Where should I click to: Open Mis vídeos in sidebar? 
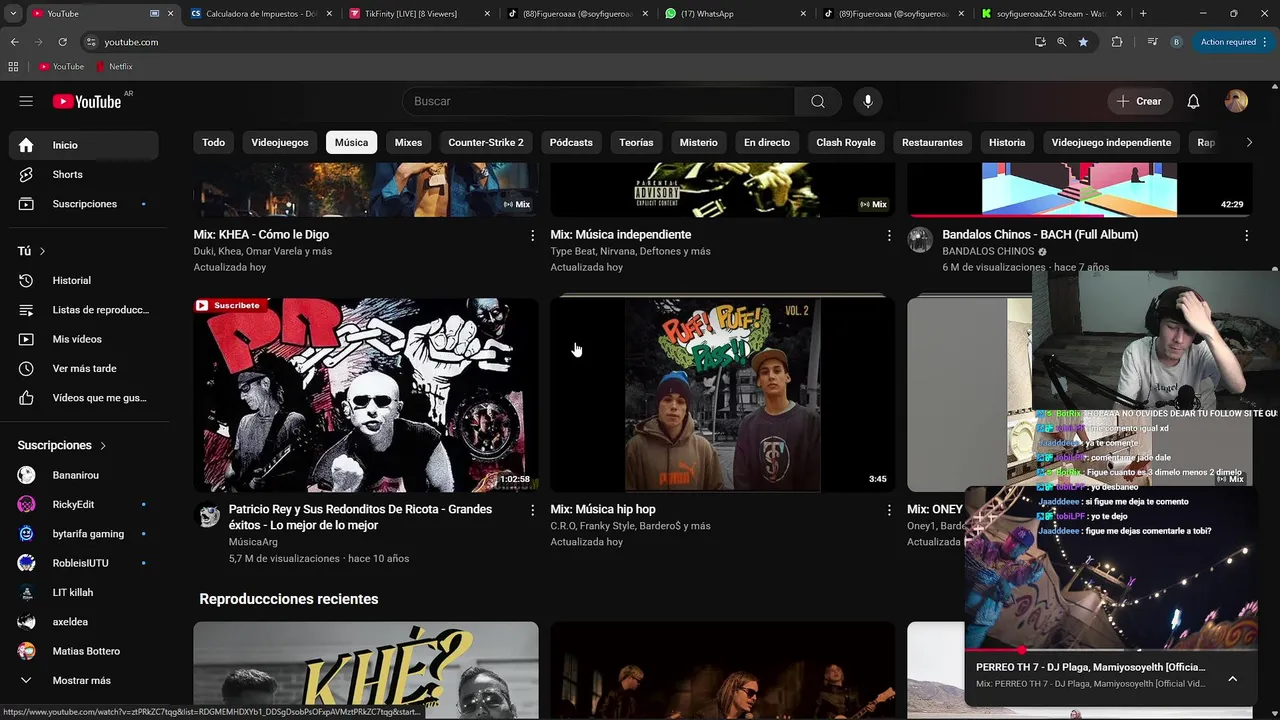pos(84,339)
